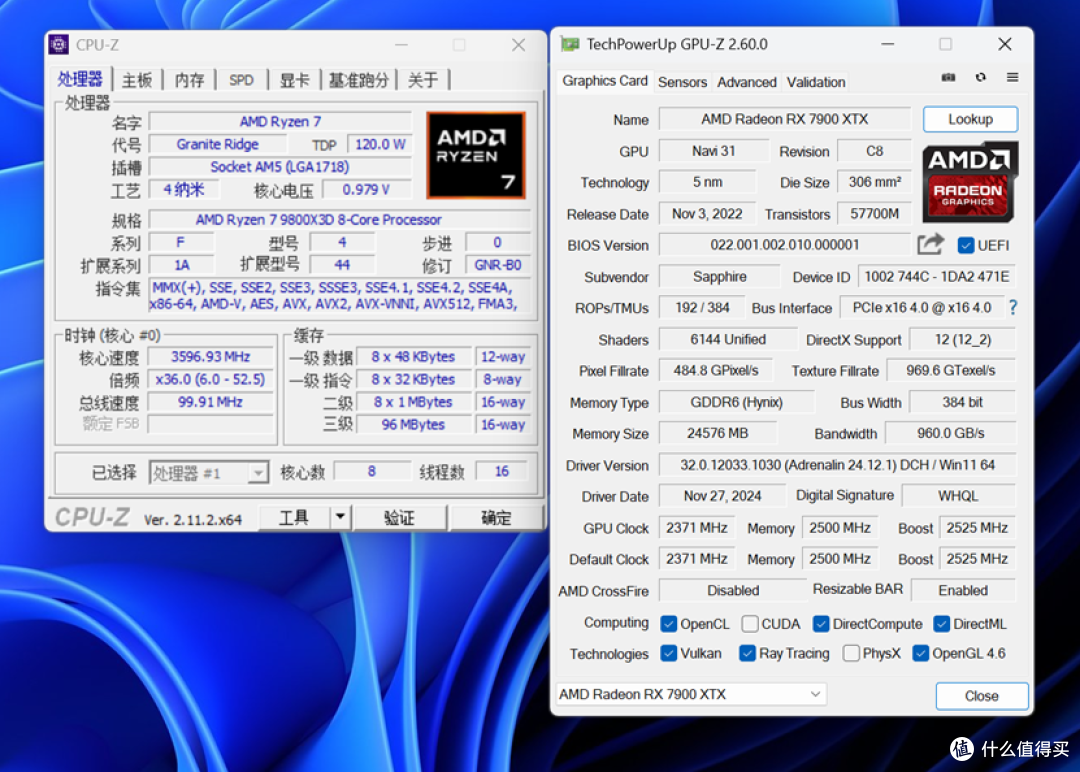
Task: Toggle the Ray Tracing checkbox
Action: tap(747, 654)
